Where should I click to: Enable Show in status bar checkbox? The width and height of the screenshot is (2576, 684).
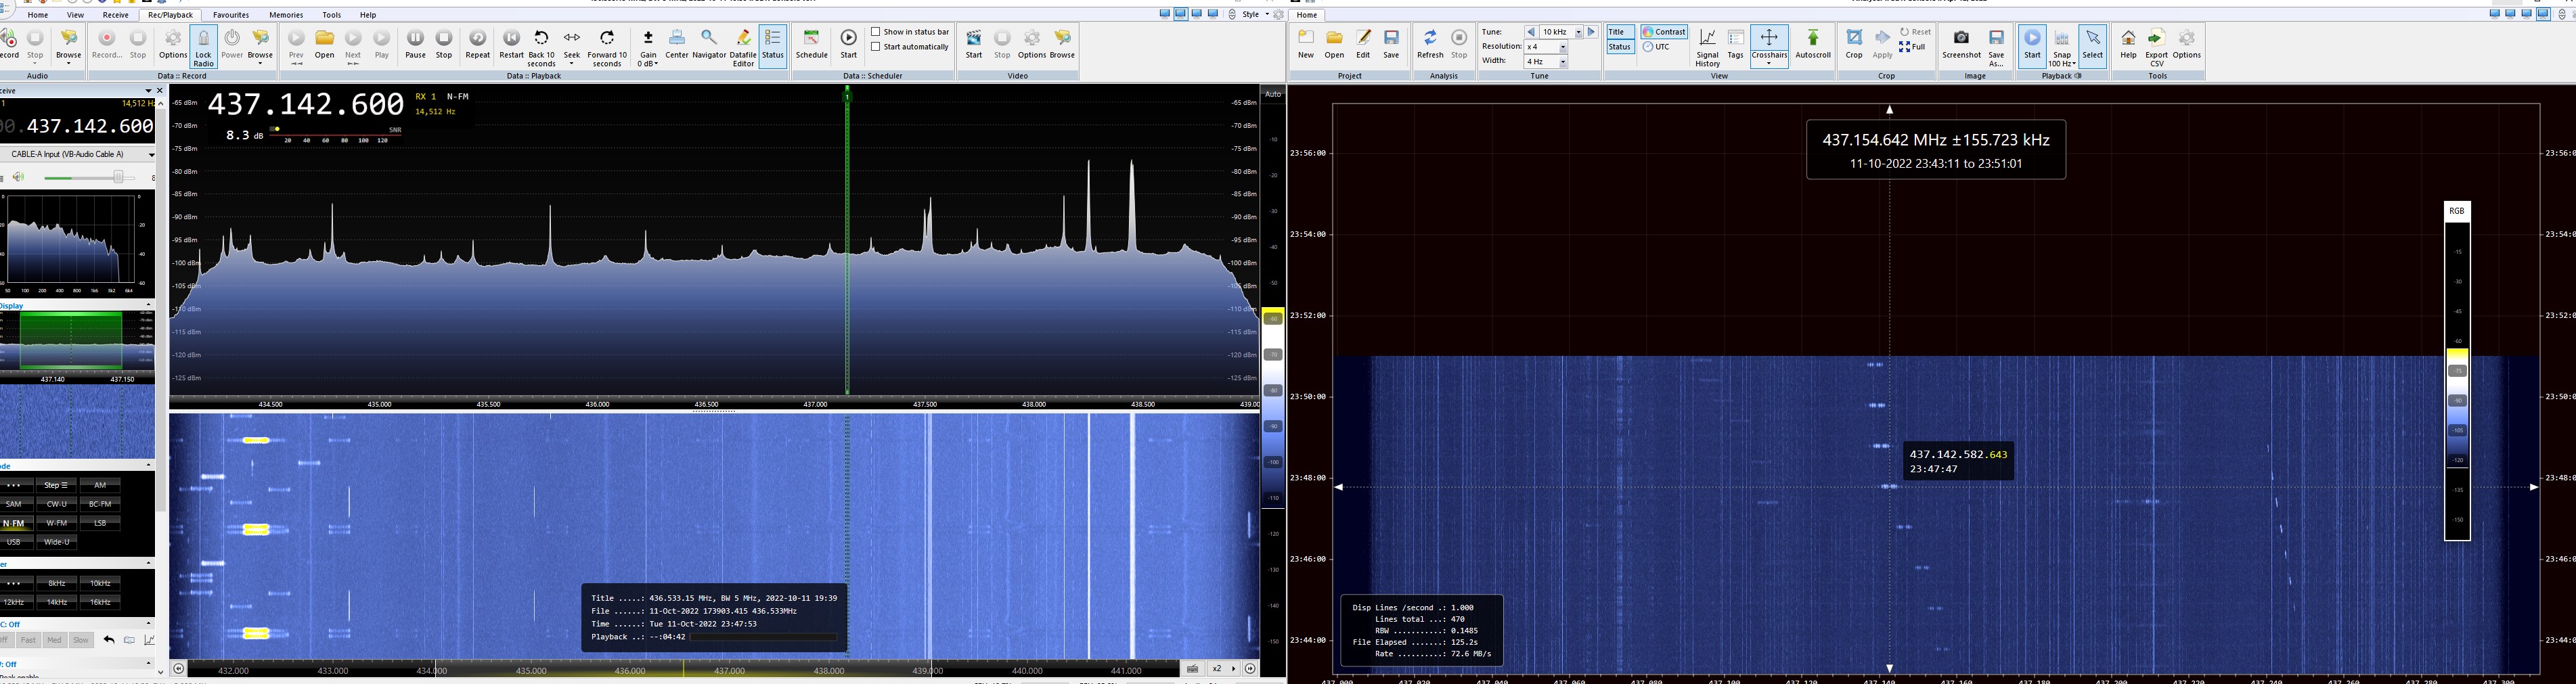tap(876, 32)
